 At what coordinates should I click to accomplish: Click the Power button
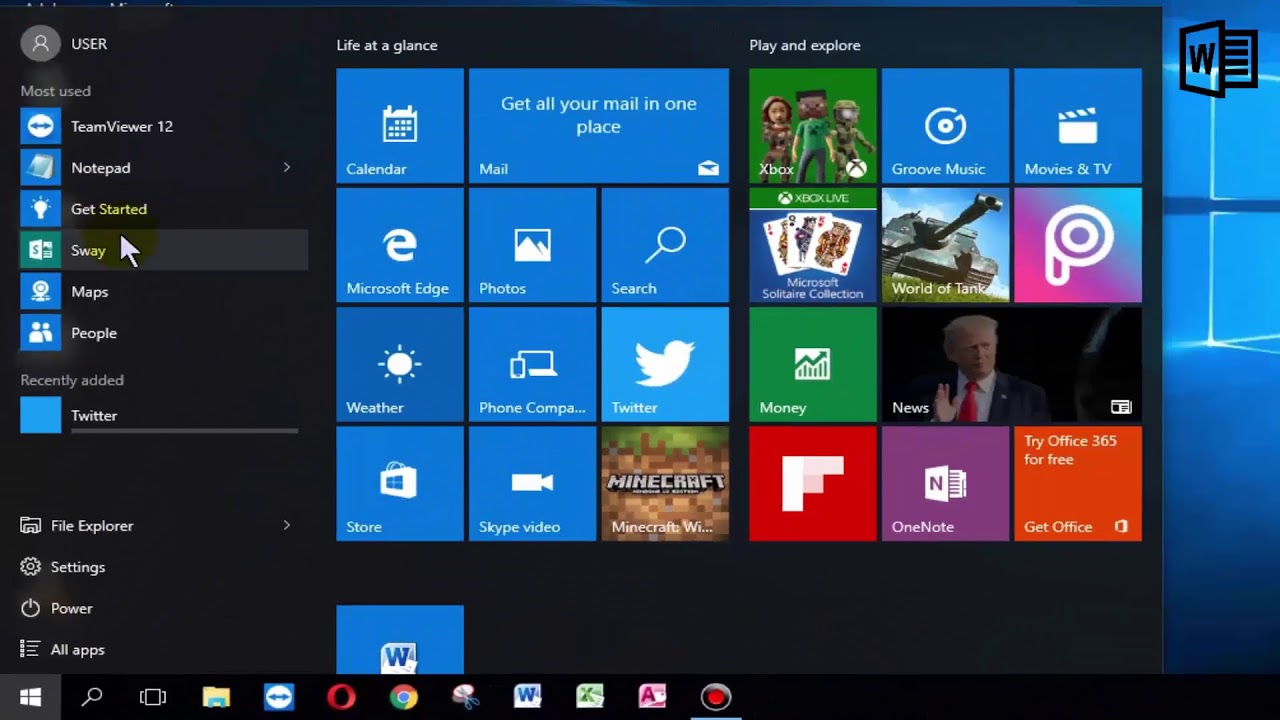click(164, 608)
